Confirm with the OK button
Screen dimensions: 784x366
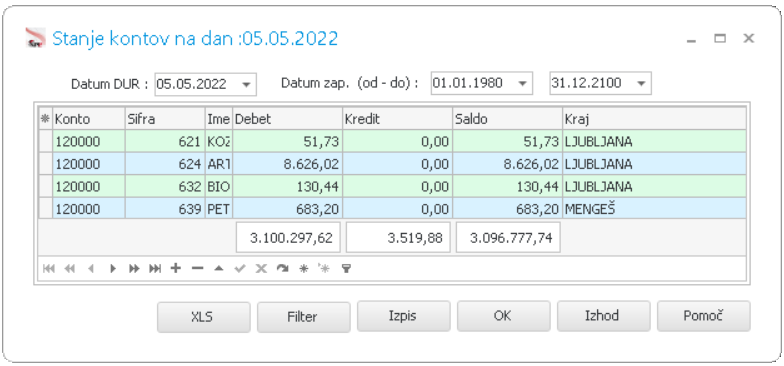pos(504,316)
